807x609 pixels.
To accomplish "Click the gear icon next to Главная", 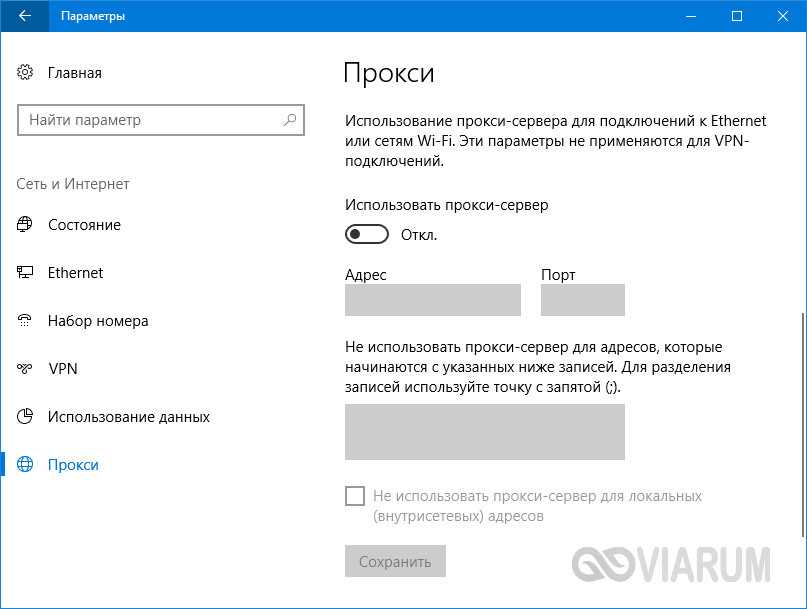I will pyautogui.click(x=25, y=72).
